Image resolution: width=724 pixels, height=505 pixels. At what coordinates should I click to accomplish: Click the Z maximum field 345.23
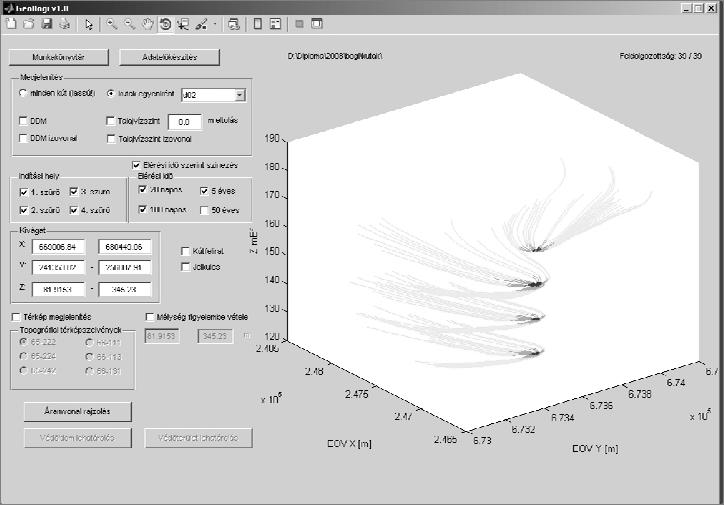(124, 289)
